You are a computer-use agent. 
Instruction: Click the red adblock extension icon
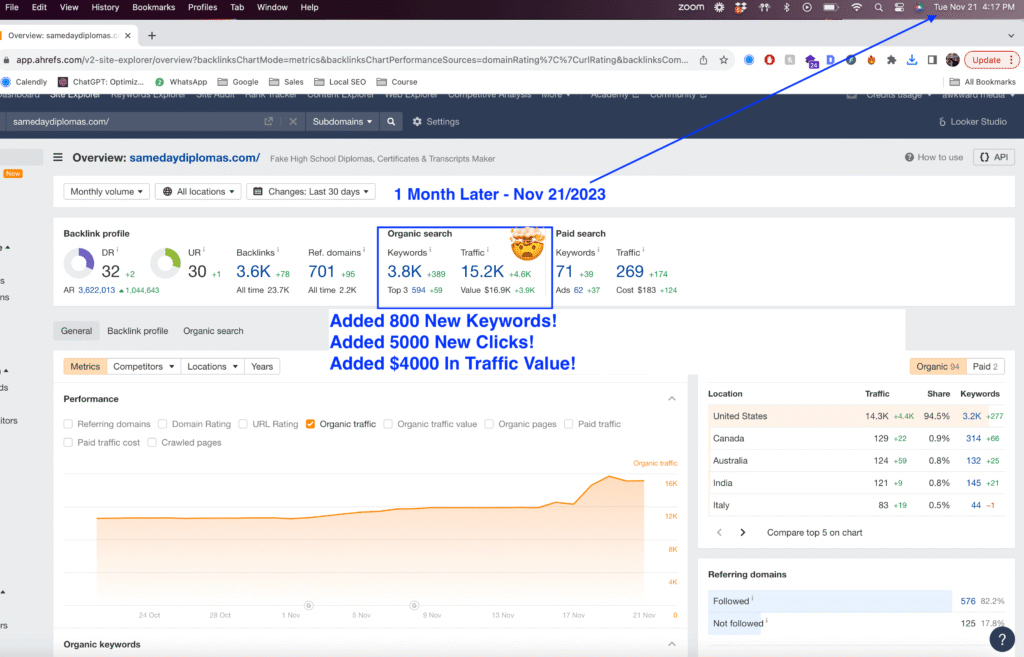coord(769,60)
